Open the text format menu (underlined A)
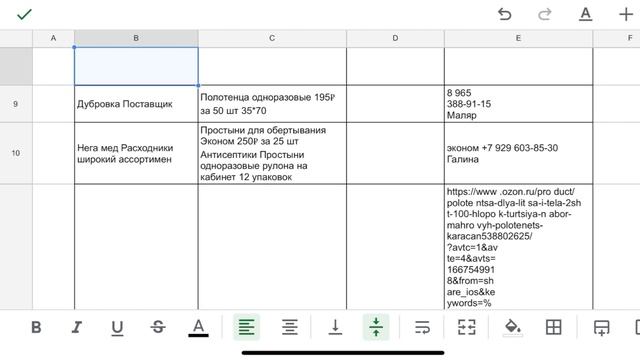 click(585, 15)
